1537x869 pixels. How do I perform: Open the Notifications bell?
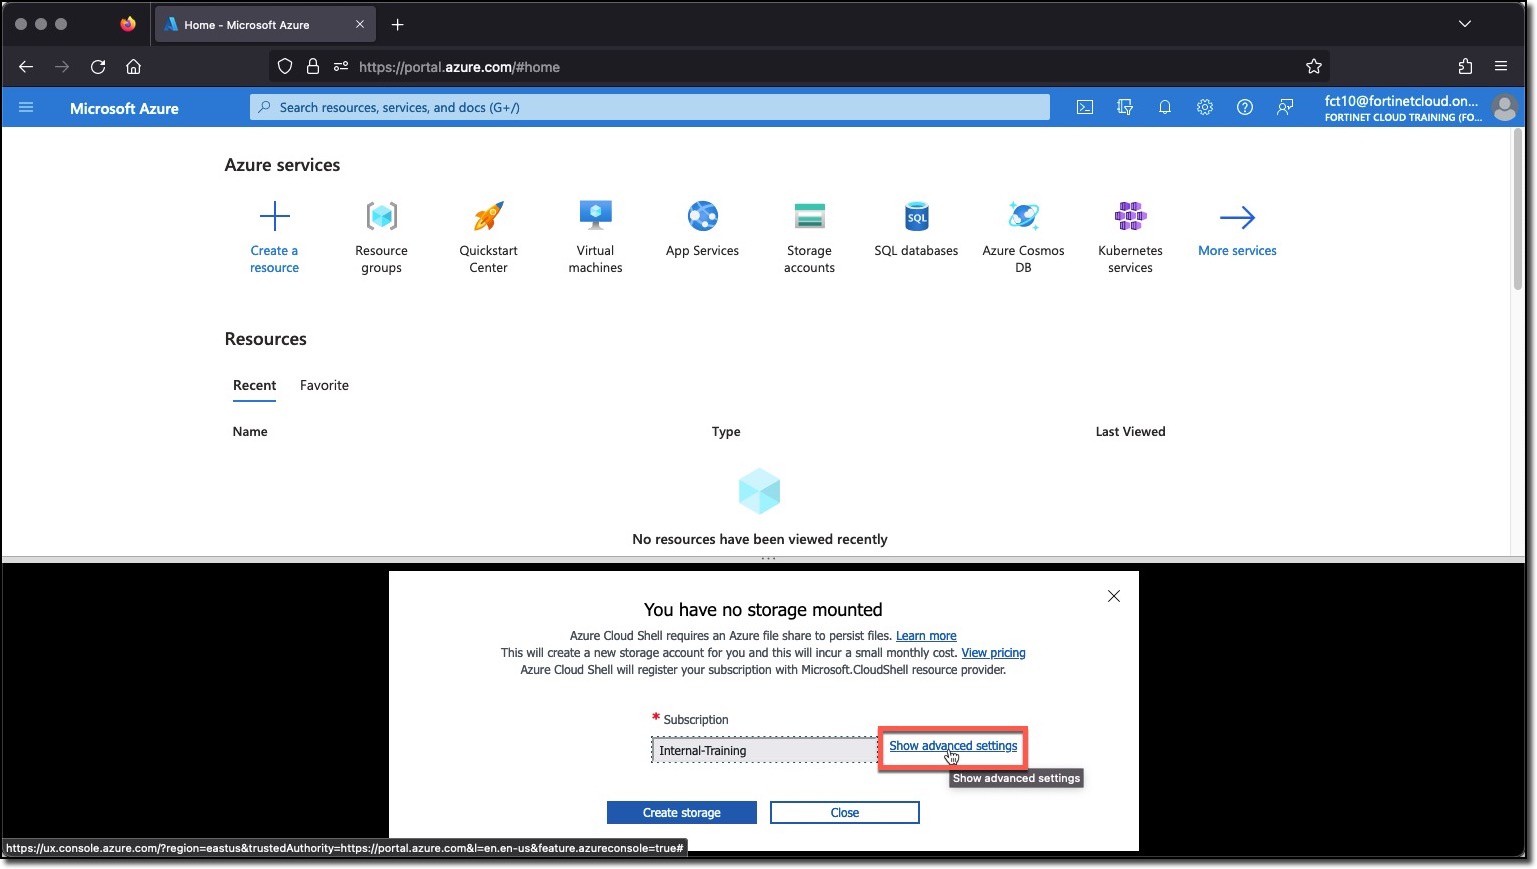coord(1165,107)
